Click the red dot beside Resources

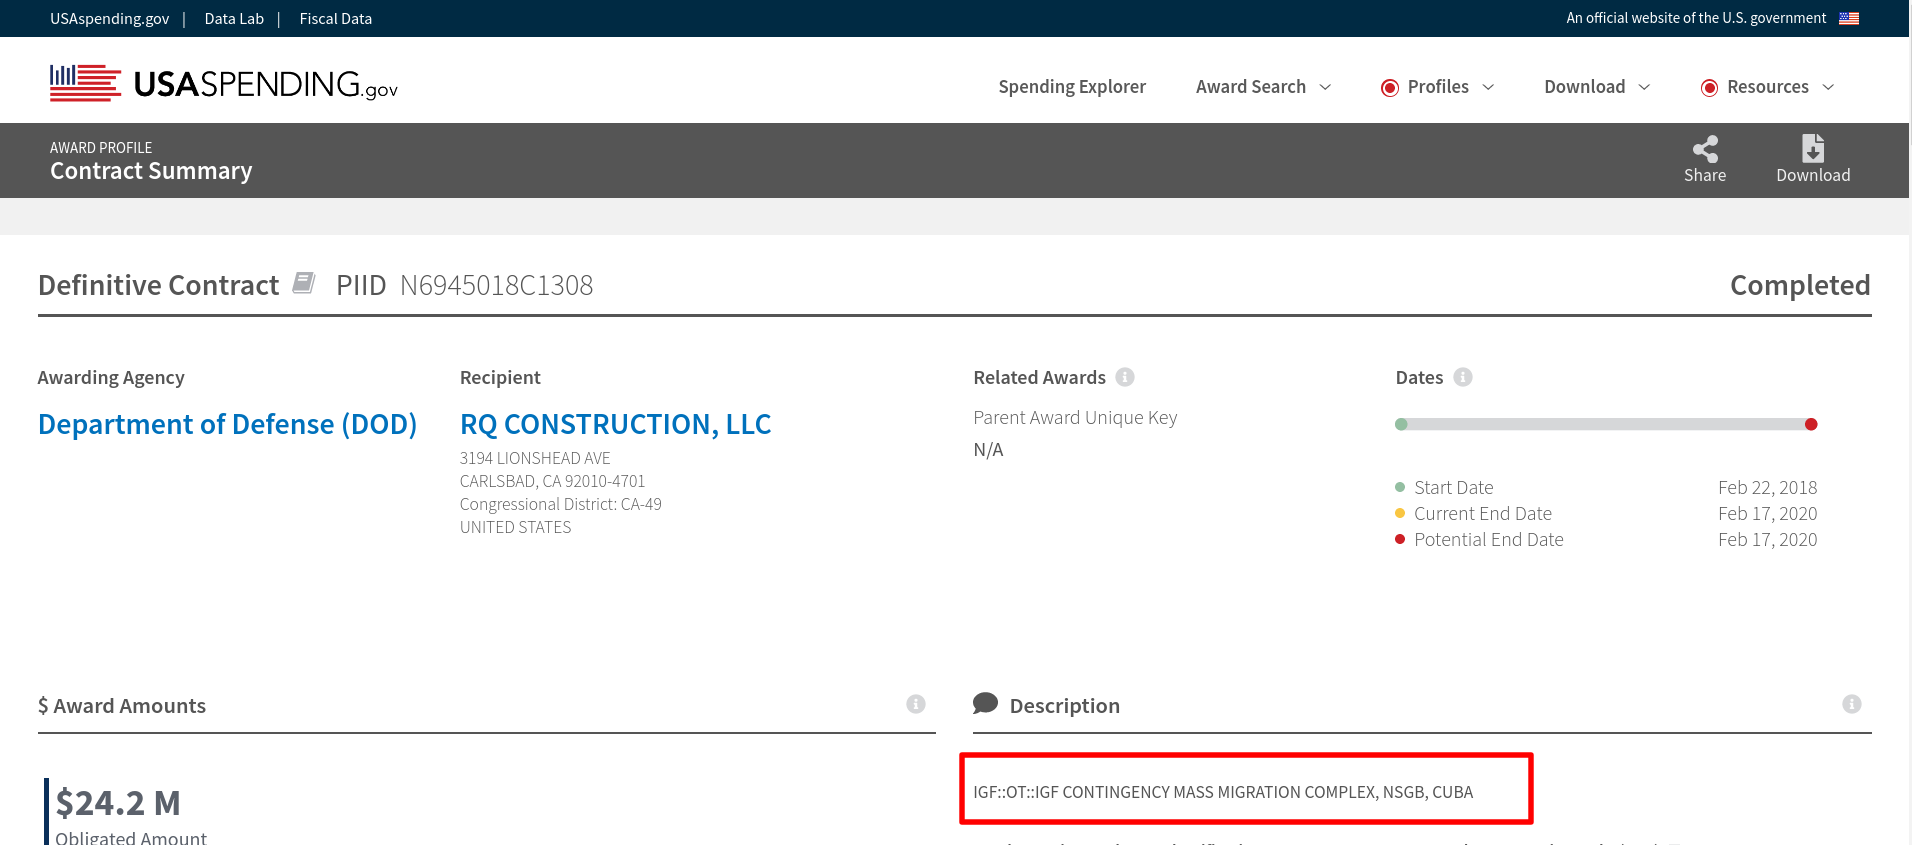(1709, 88)
